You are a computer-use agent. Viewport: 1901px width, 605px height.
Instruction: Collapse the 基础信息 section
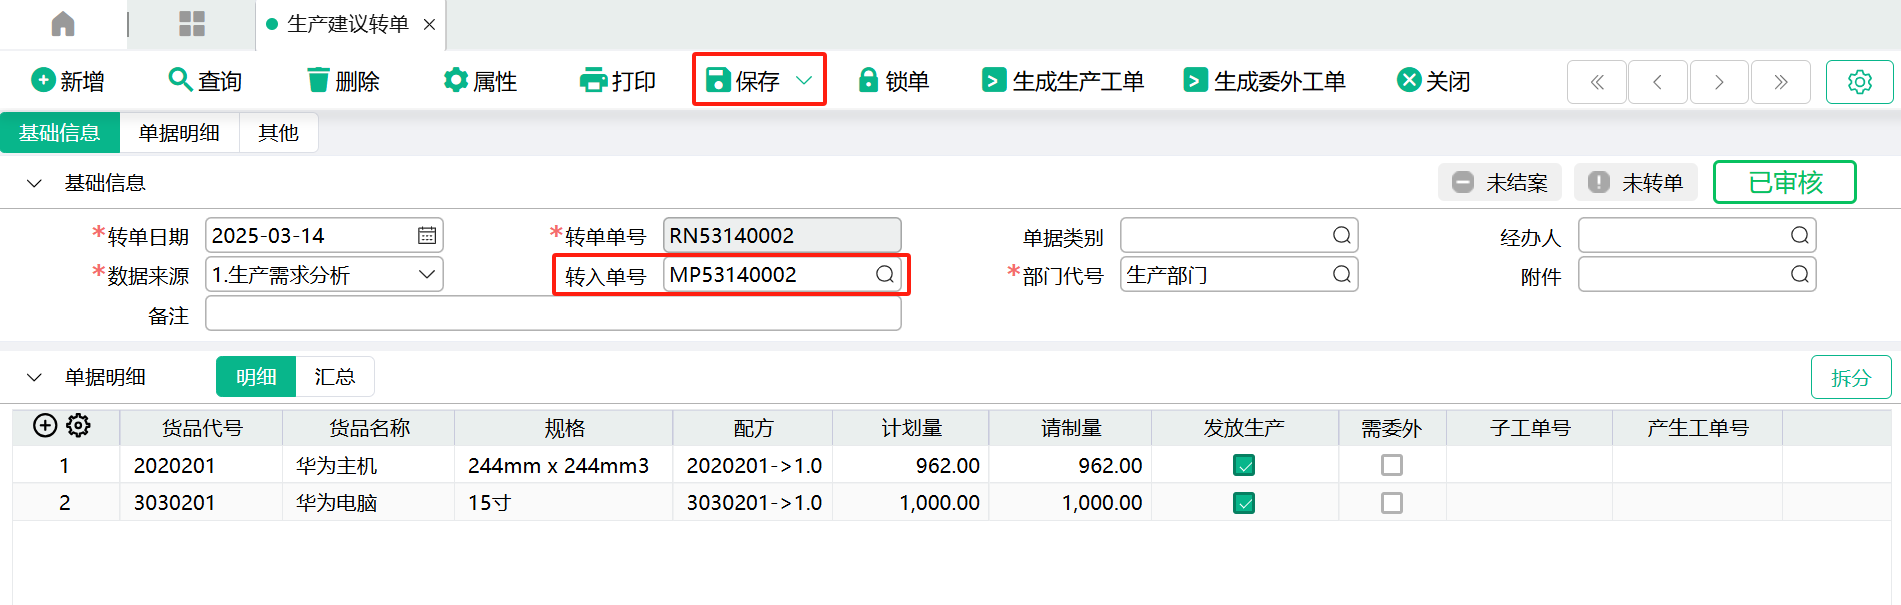tap(34, 184)
